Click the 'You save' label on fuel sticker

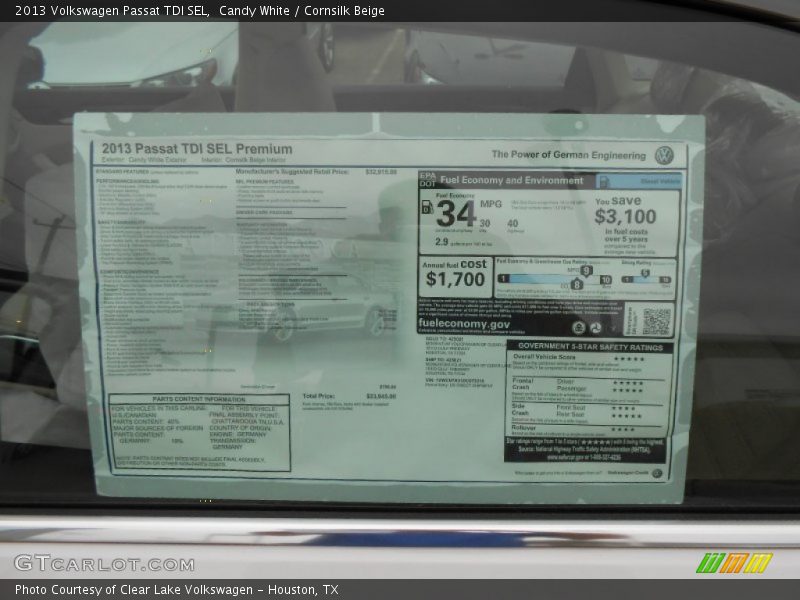[618, 201]
